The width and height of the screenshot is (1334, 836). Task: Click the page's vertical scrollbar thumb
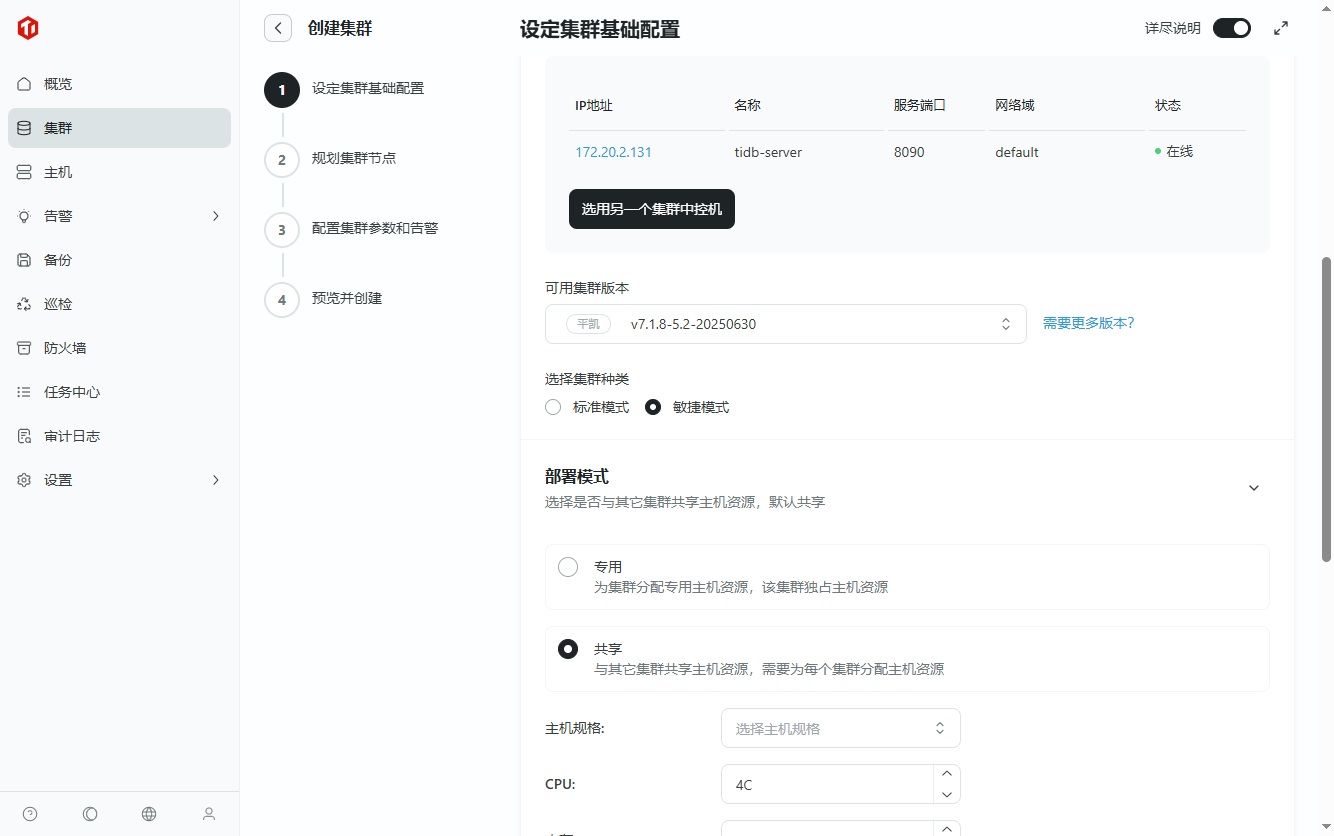1327,410
